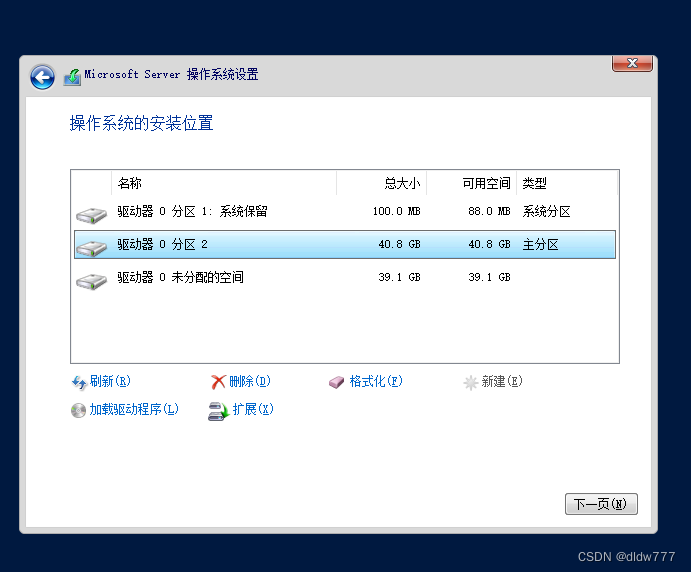Click the Microsoft Server setup icon in title
This screenshot has width=691, height=572.
(x=72, y=77)
